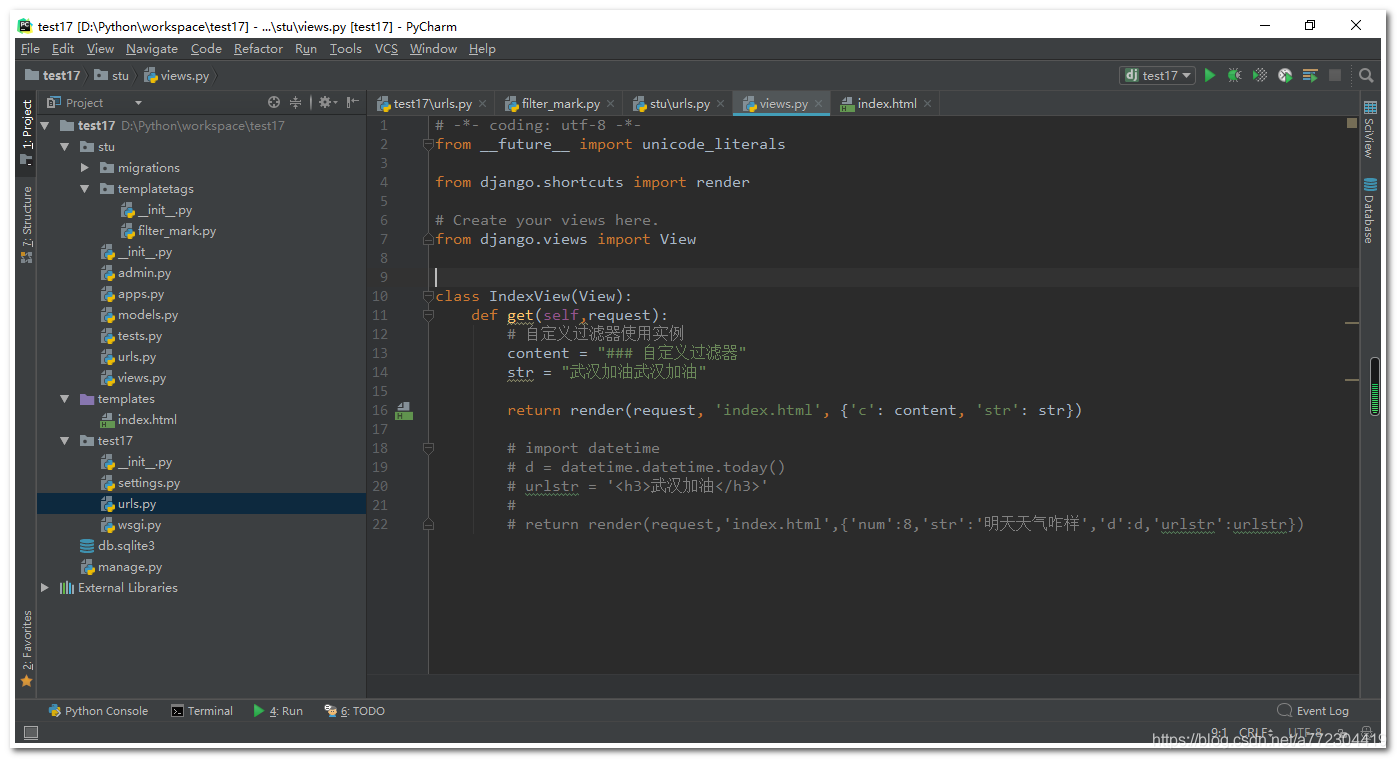Click the warning stripe mark beside line 11
Screen dimensions: 1397x759
click(x=1352, y=323)
